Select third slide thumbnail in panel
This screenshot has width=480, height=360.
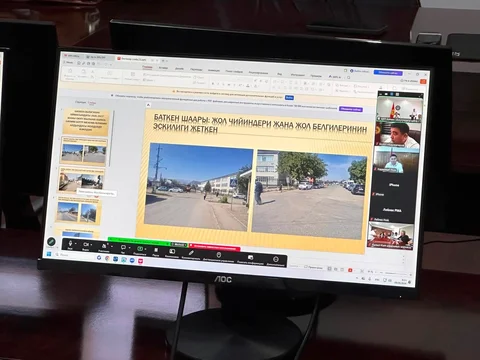[82, 180]
